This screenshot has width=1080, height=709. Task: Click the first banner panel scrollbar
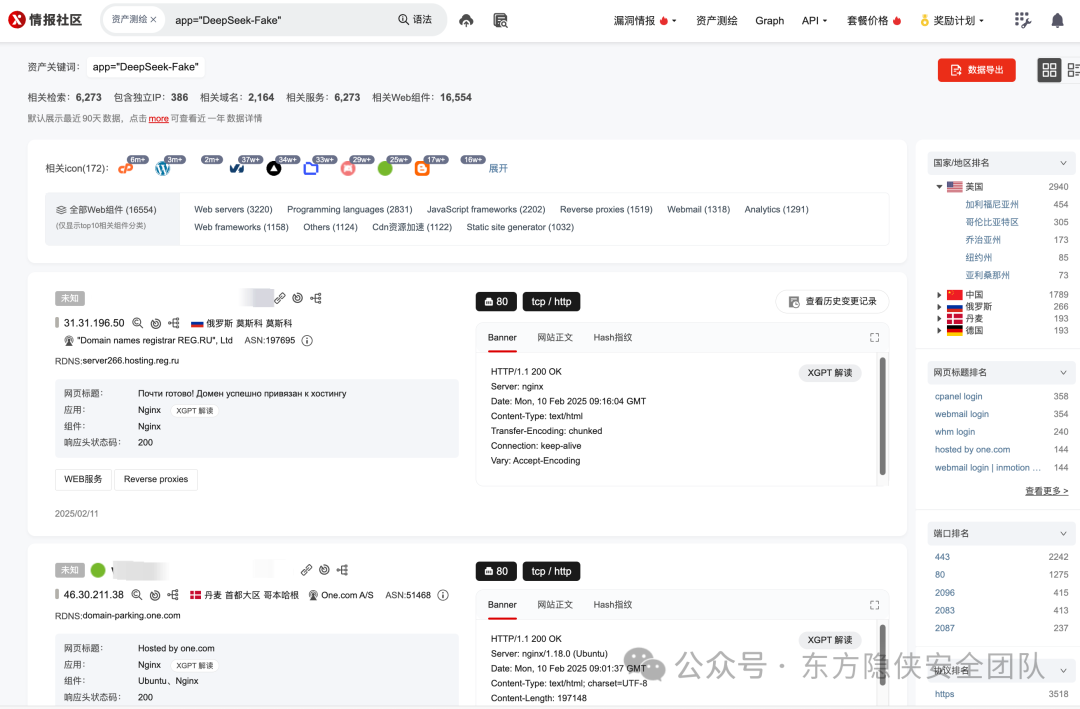[x=882, y=415]
